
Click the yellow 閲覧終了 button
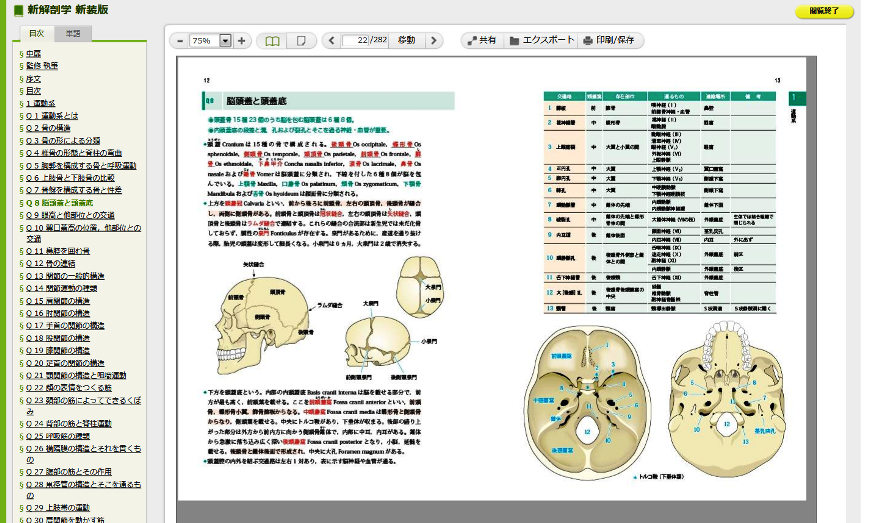[x=824, y=11]
